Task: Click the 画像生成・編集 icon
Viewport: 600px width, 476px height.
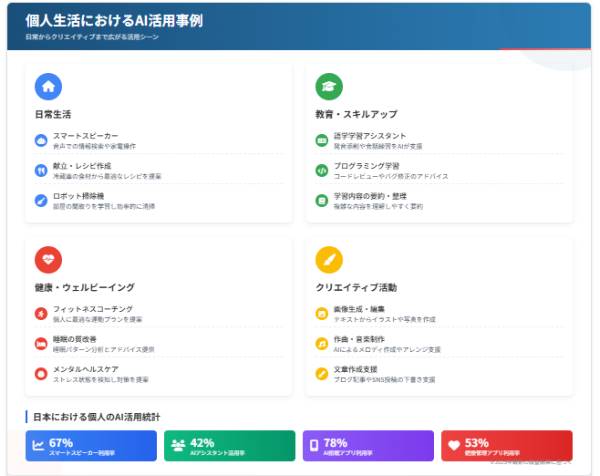Action: pyautogui.click(x=322, y=313)
